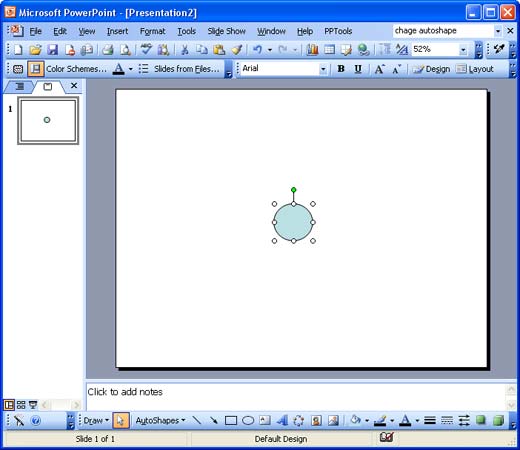Open the help question box dropdown
This screenshot has height=450, width=520.
pos(498,31)
